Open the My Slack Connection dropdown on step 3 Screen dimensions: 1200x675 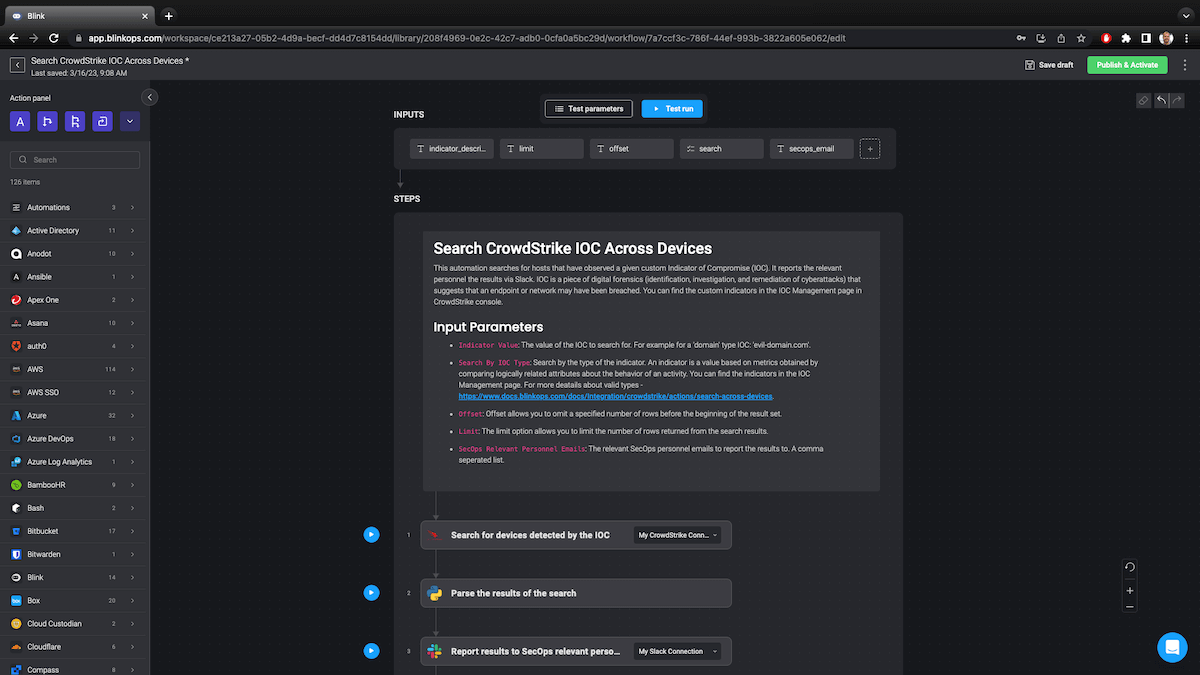679,651
